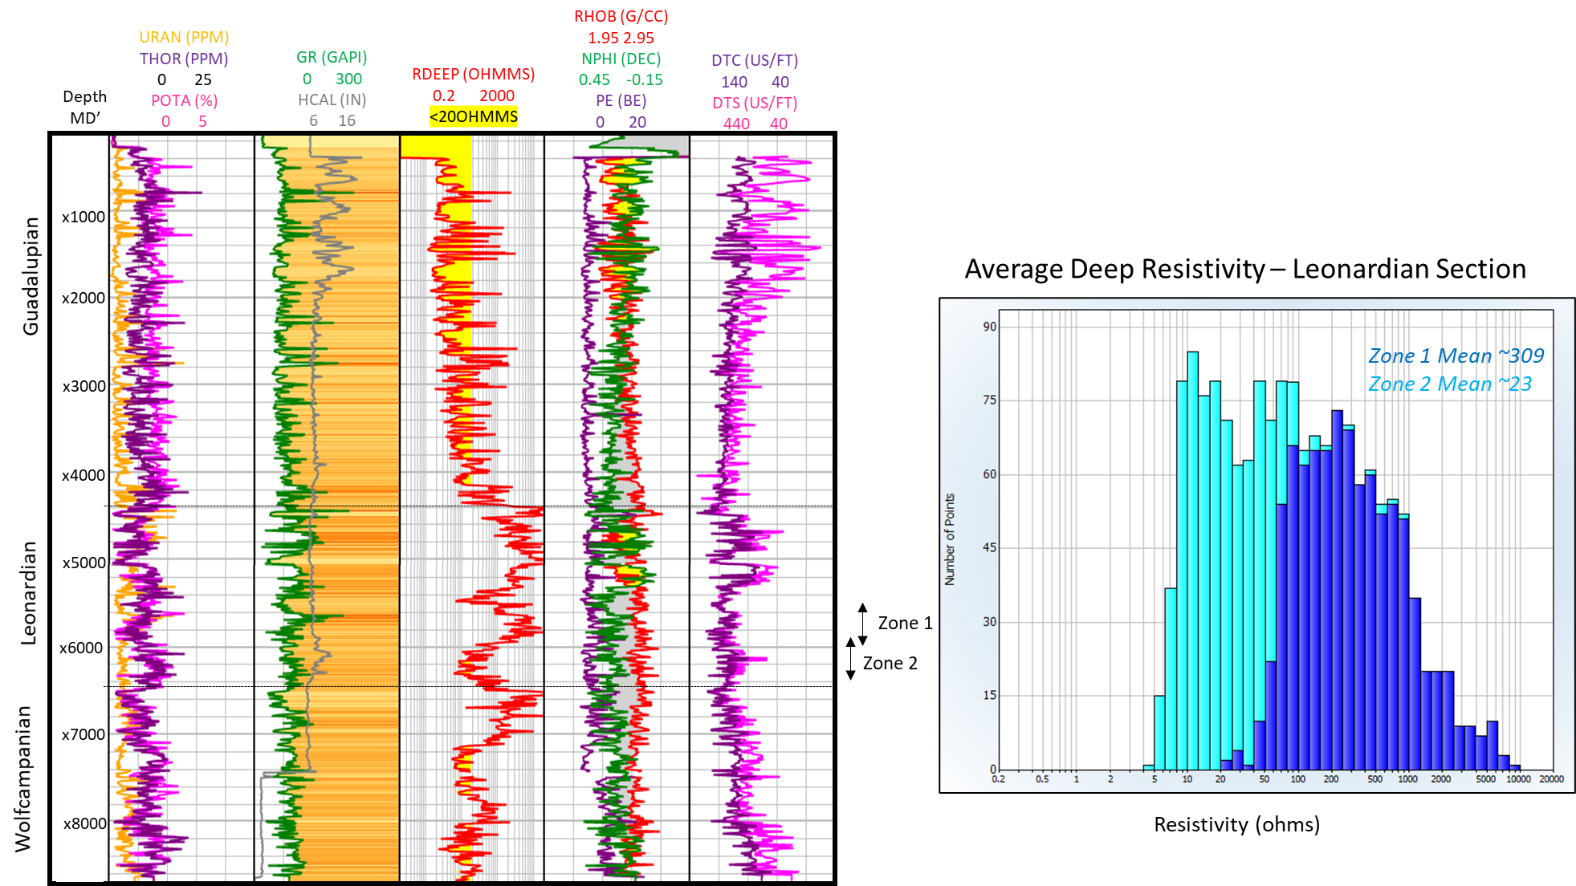Click the Zone 1 annotation label
This screenshot has width=1576, height=886.
905,623
